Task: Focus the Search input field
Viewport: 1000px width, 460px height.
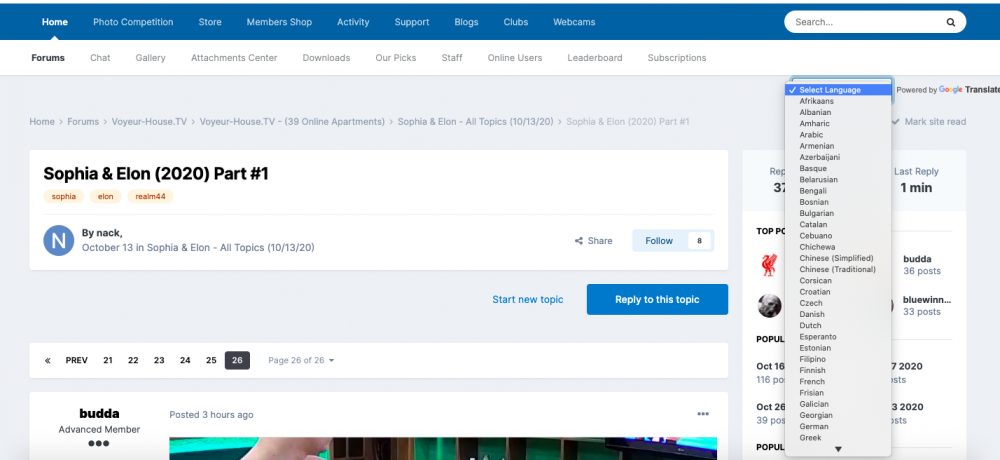Action: pyautogui.click(x=862, y=22)
